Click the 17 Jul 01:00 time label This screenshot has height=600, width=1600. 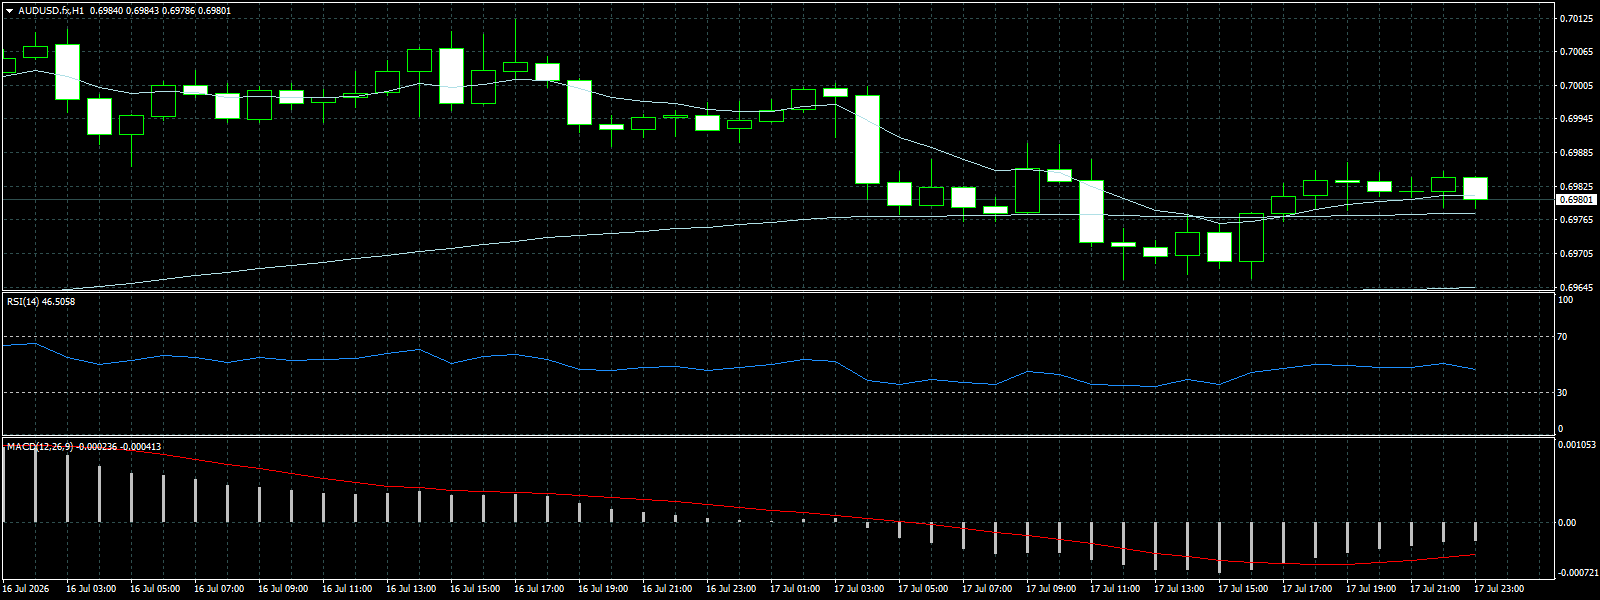(795, 589)
